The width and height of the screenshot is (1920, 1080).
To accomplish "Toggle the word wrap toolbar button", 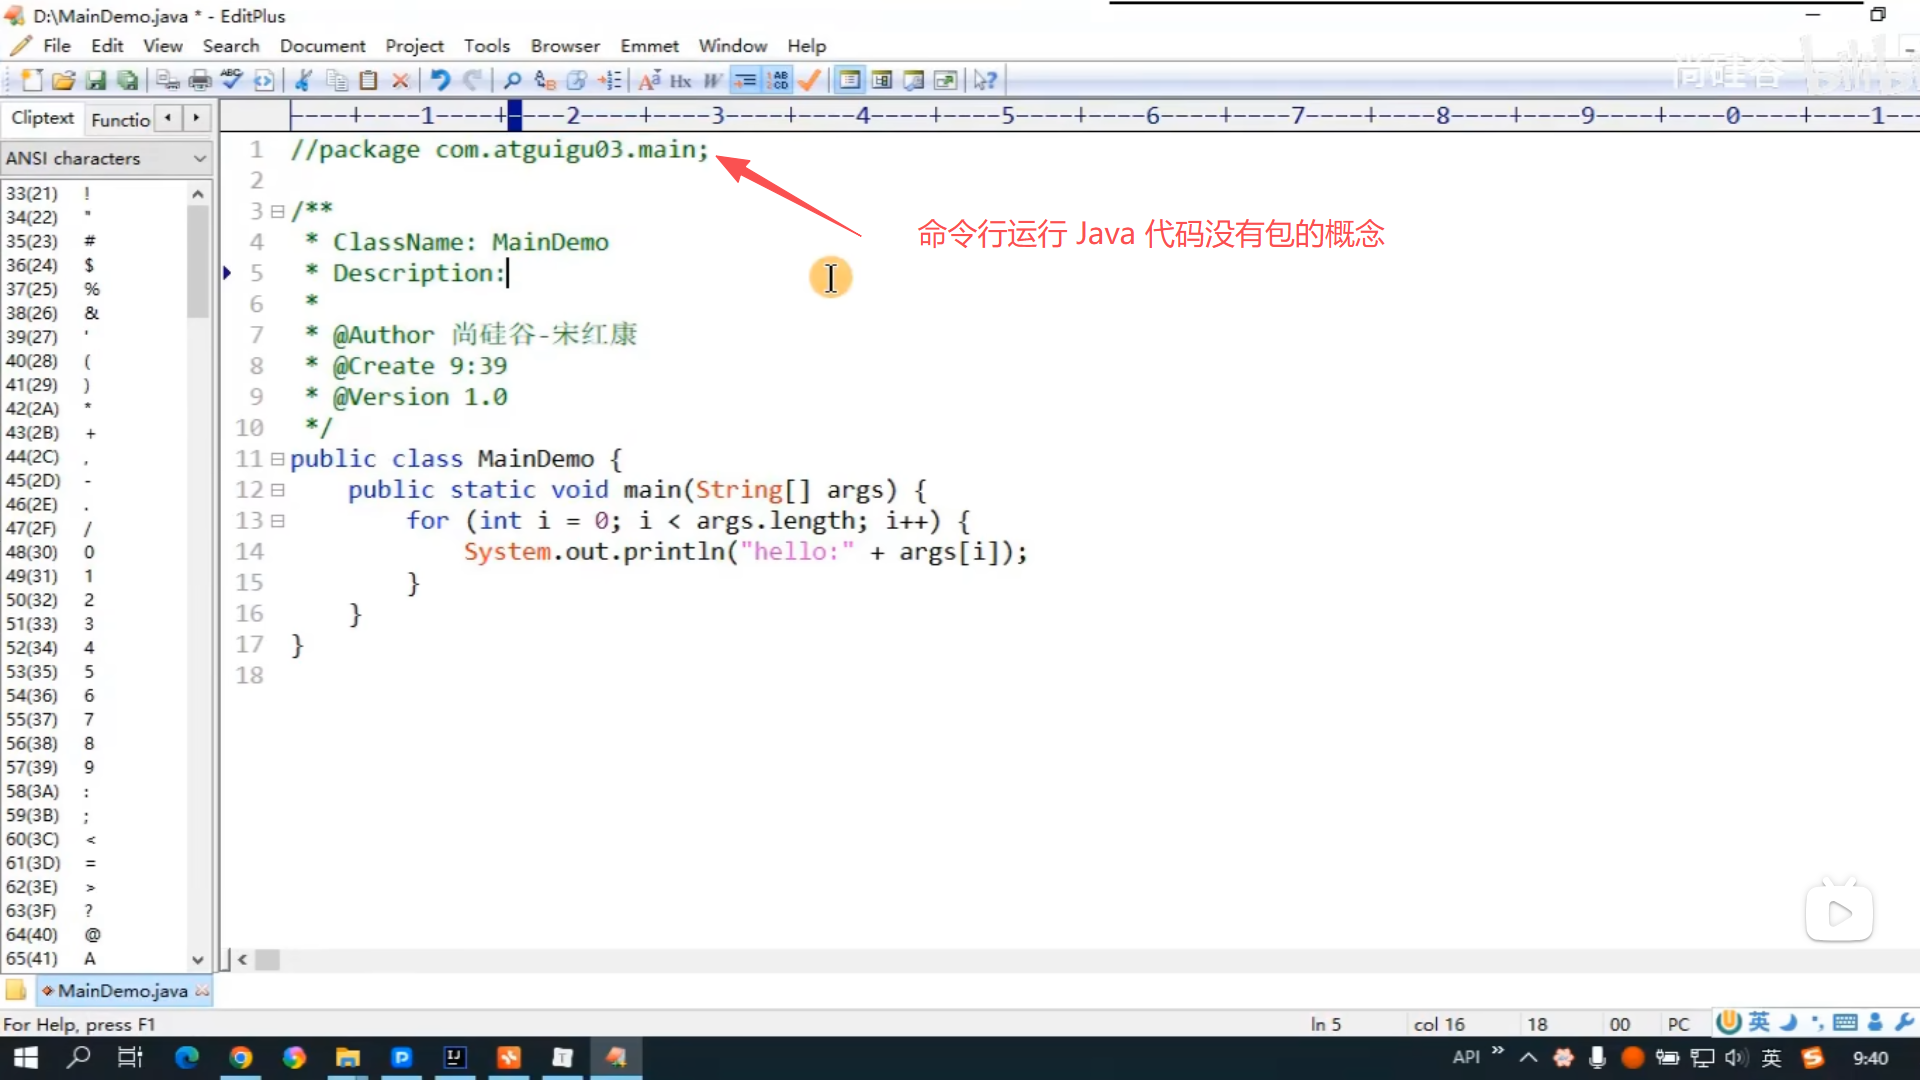I will coord(712,80).
